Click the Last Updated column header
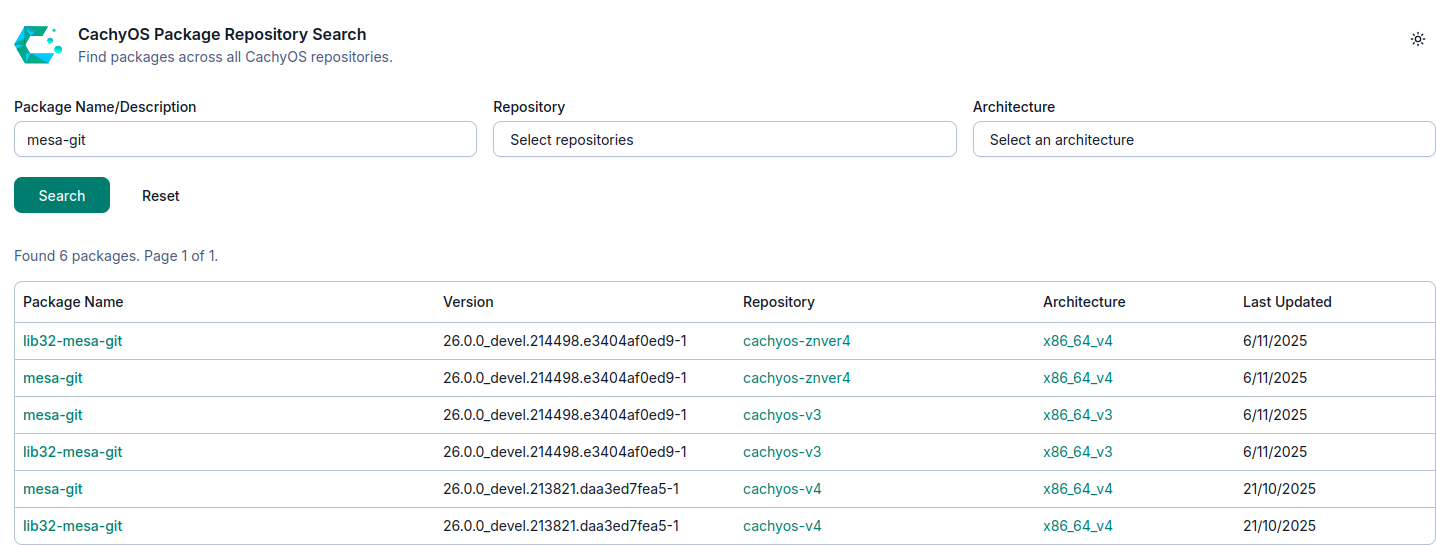The height and width of the screenshot is (545, 1436). (1286, 302)
